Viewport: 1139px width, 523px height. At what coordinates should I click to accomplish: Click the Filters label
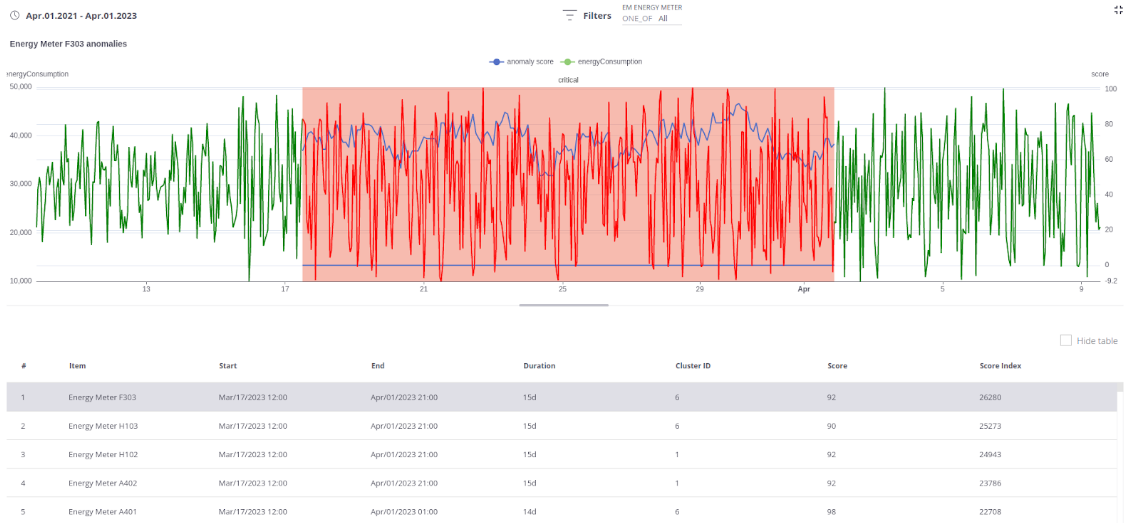(x=597, y=15)
